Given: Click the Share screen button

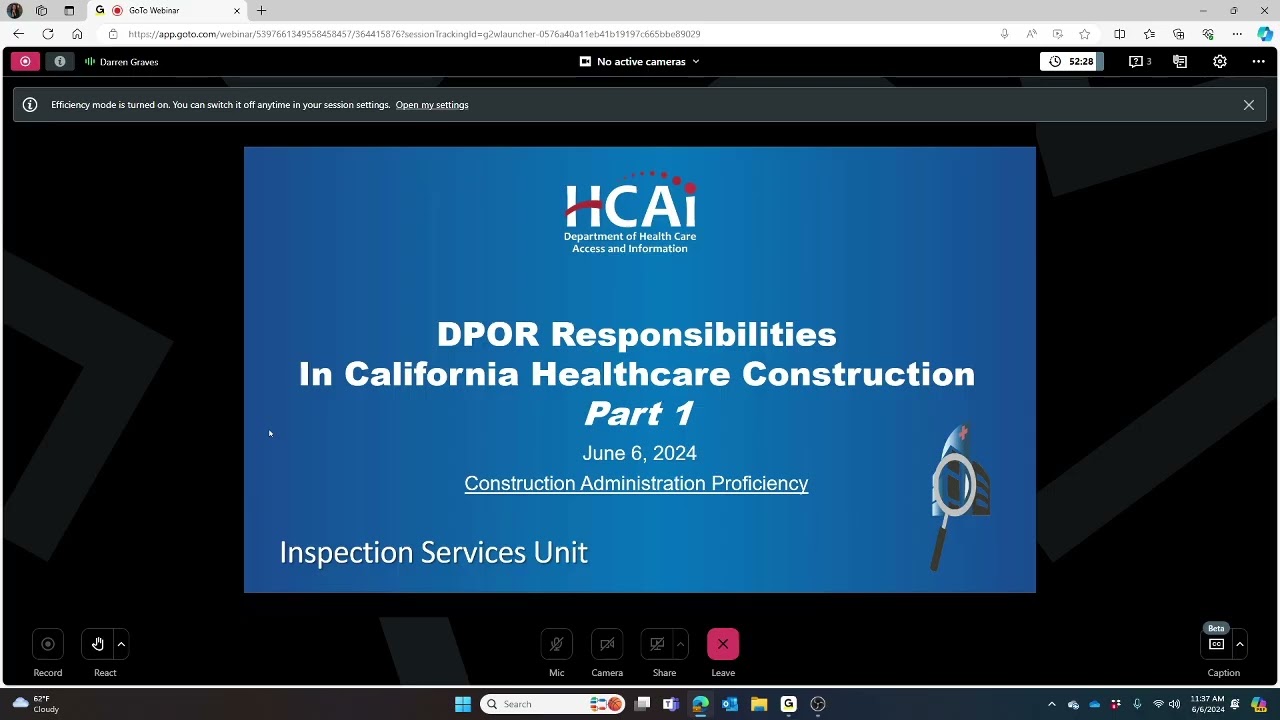Looking at the screenshot, I should click(x=657, y=644).
